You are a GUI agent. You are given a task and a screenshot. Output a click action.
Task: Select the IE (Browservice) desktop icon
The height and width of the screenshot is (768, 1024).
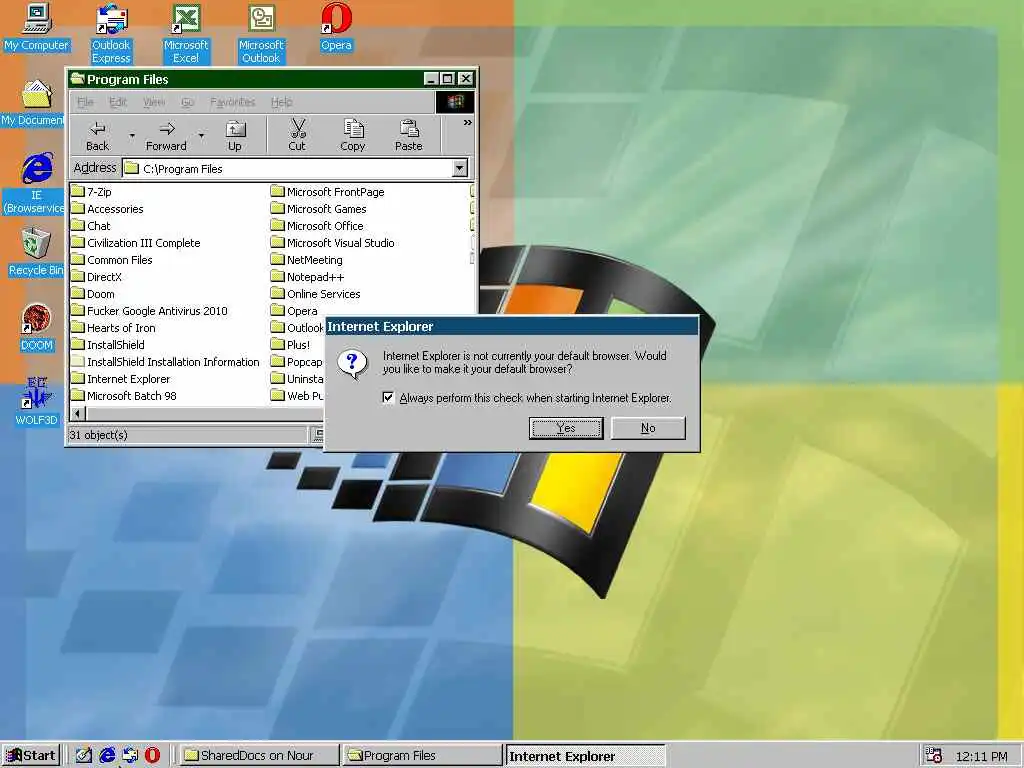click(x=35, y=184)
